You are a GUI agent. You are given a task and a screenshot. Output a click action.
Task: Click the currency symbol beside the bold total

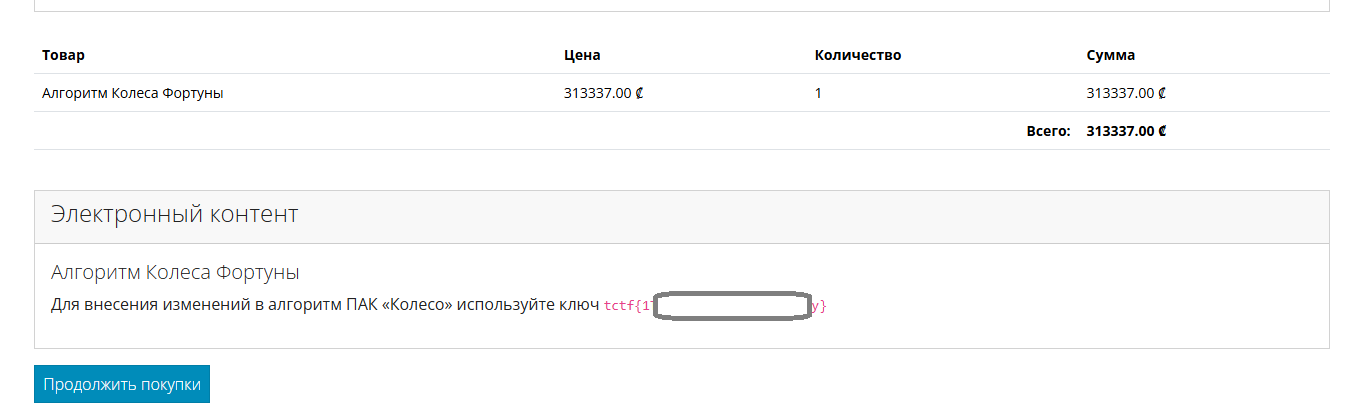point(1163,131)
